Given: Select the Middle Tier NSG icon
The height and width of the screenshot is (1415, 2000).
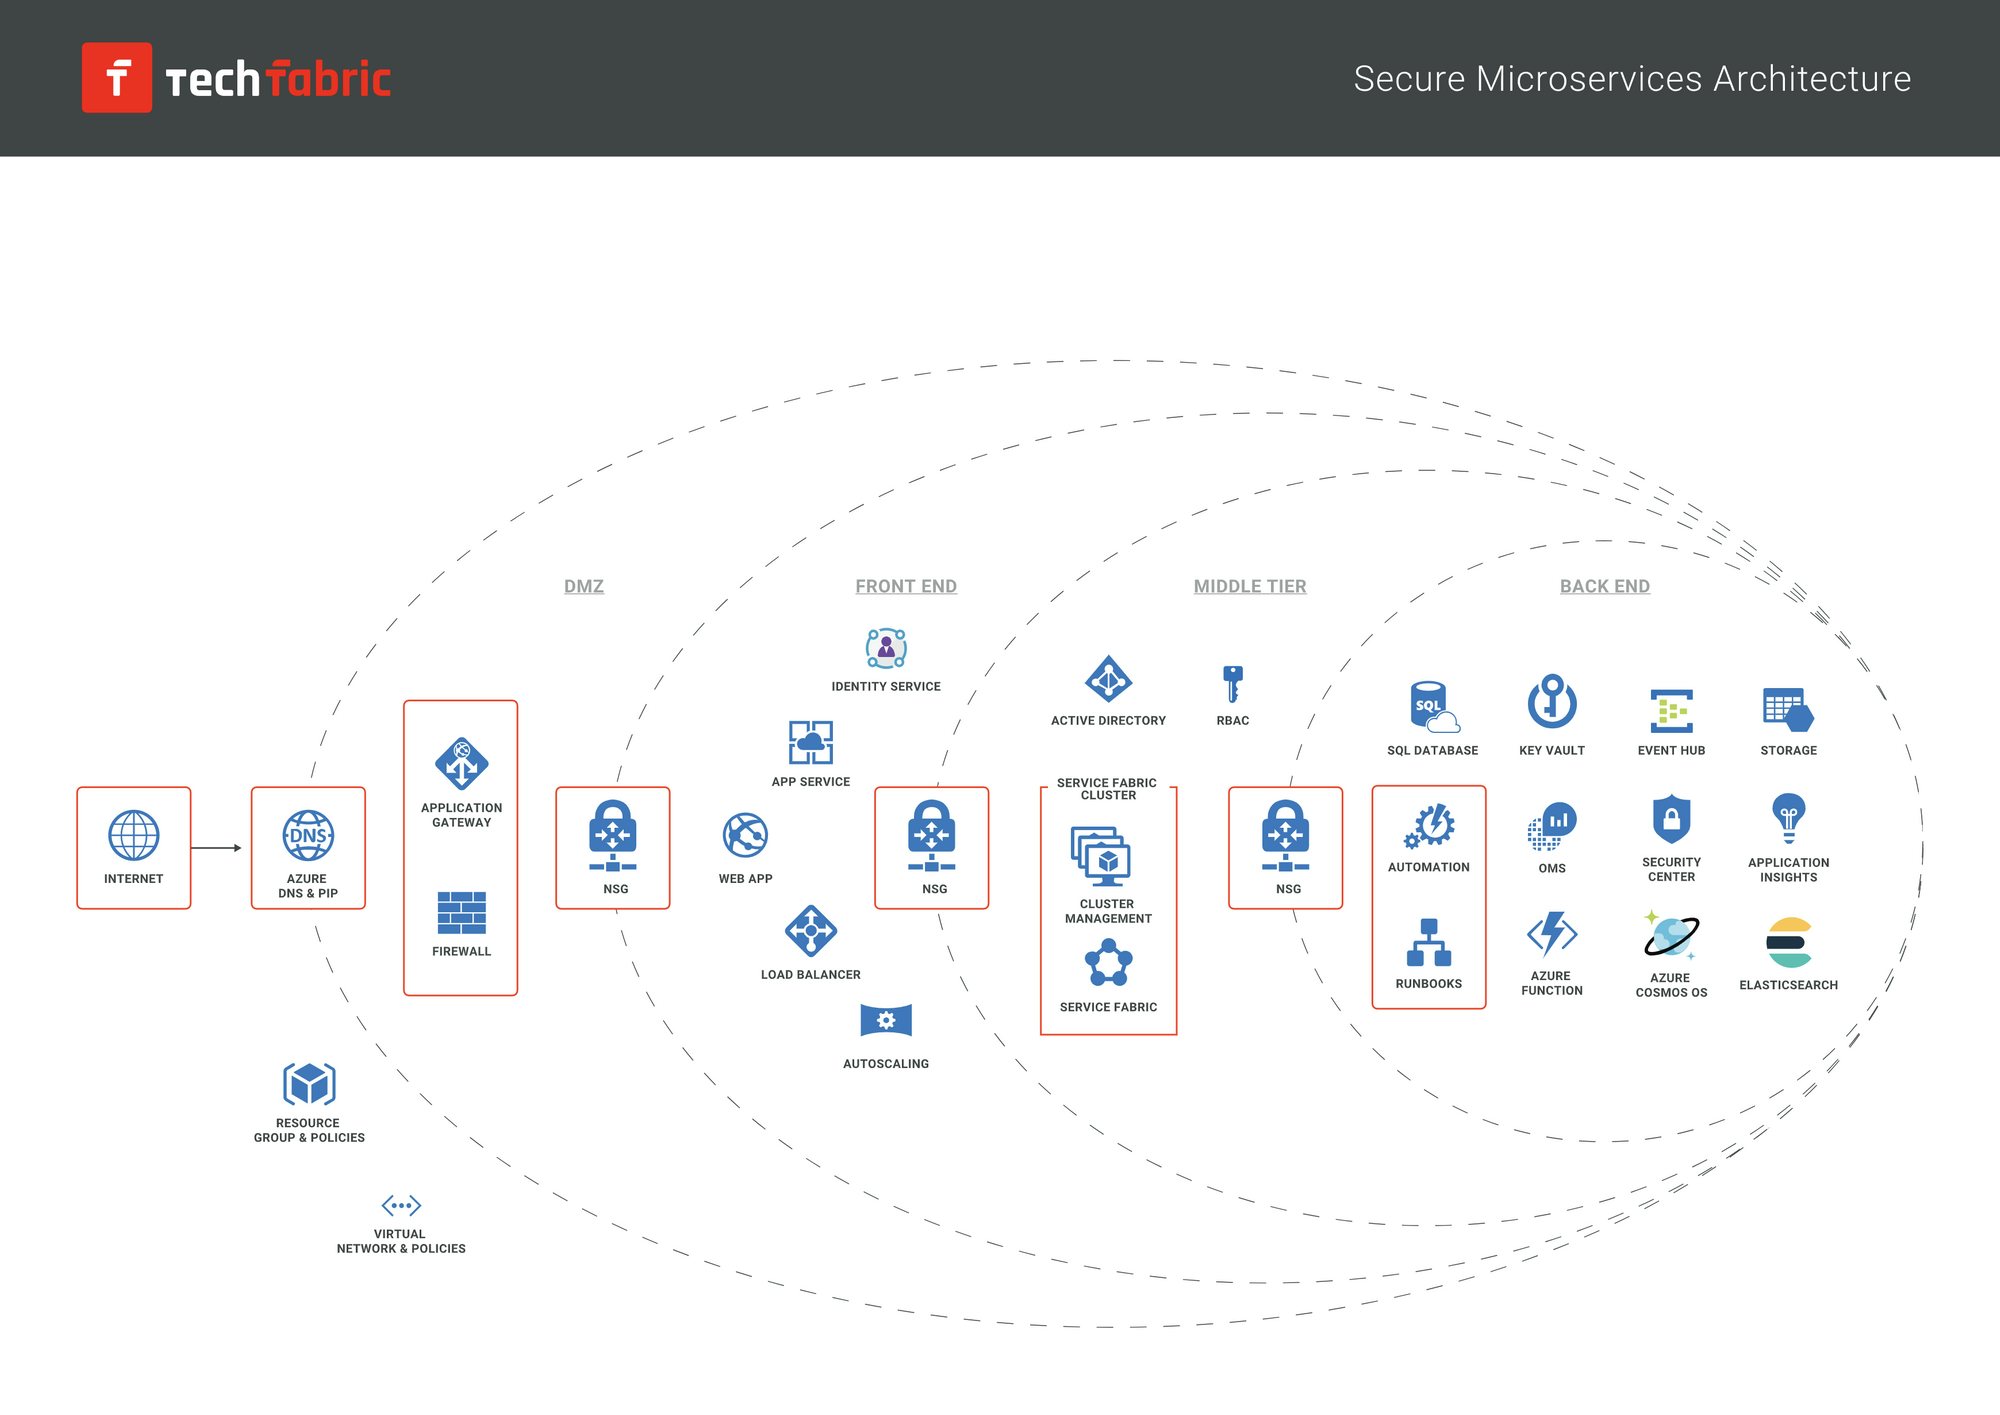Looking at the screenshot, I should (1285, 835).
